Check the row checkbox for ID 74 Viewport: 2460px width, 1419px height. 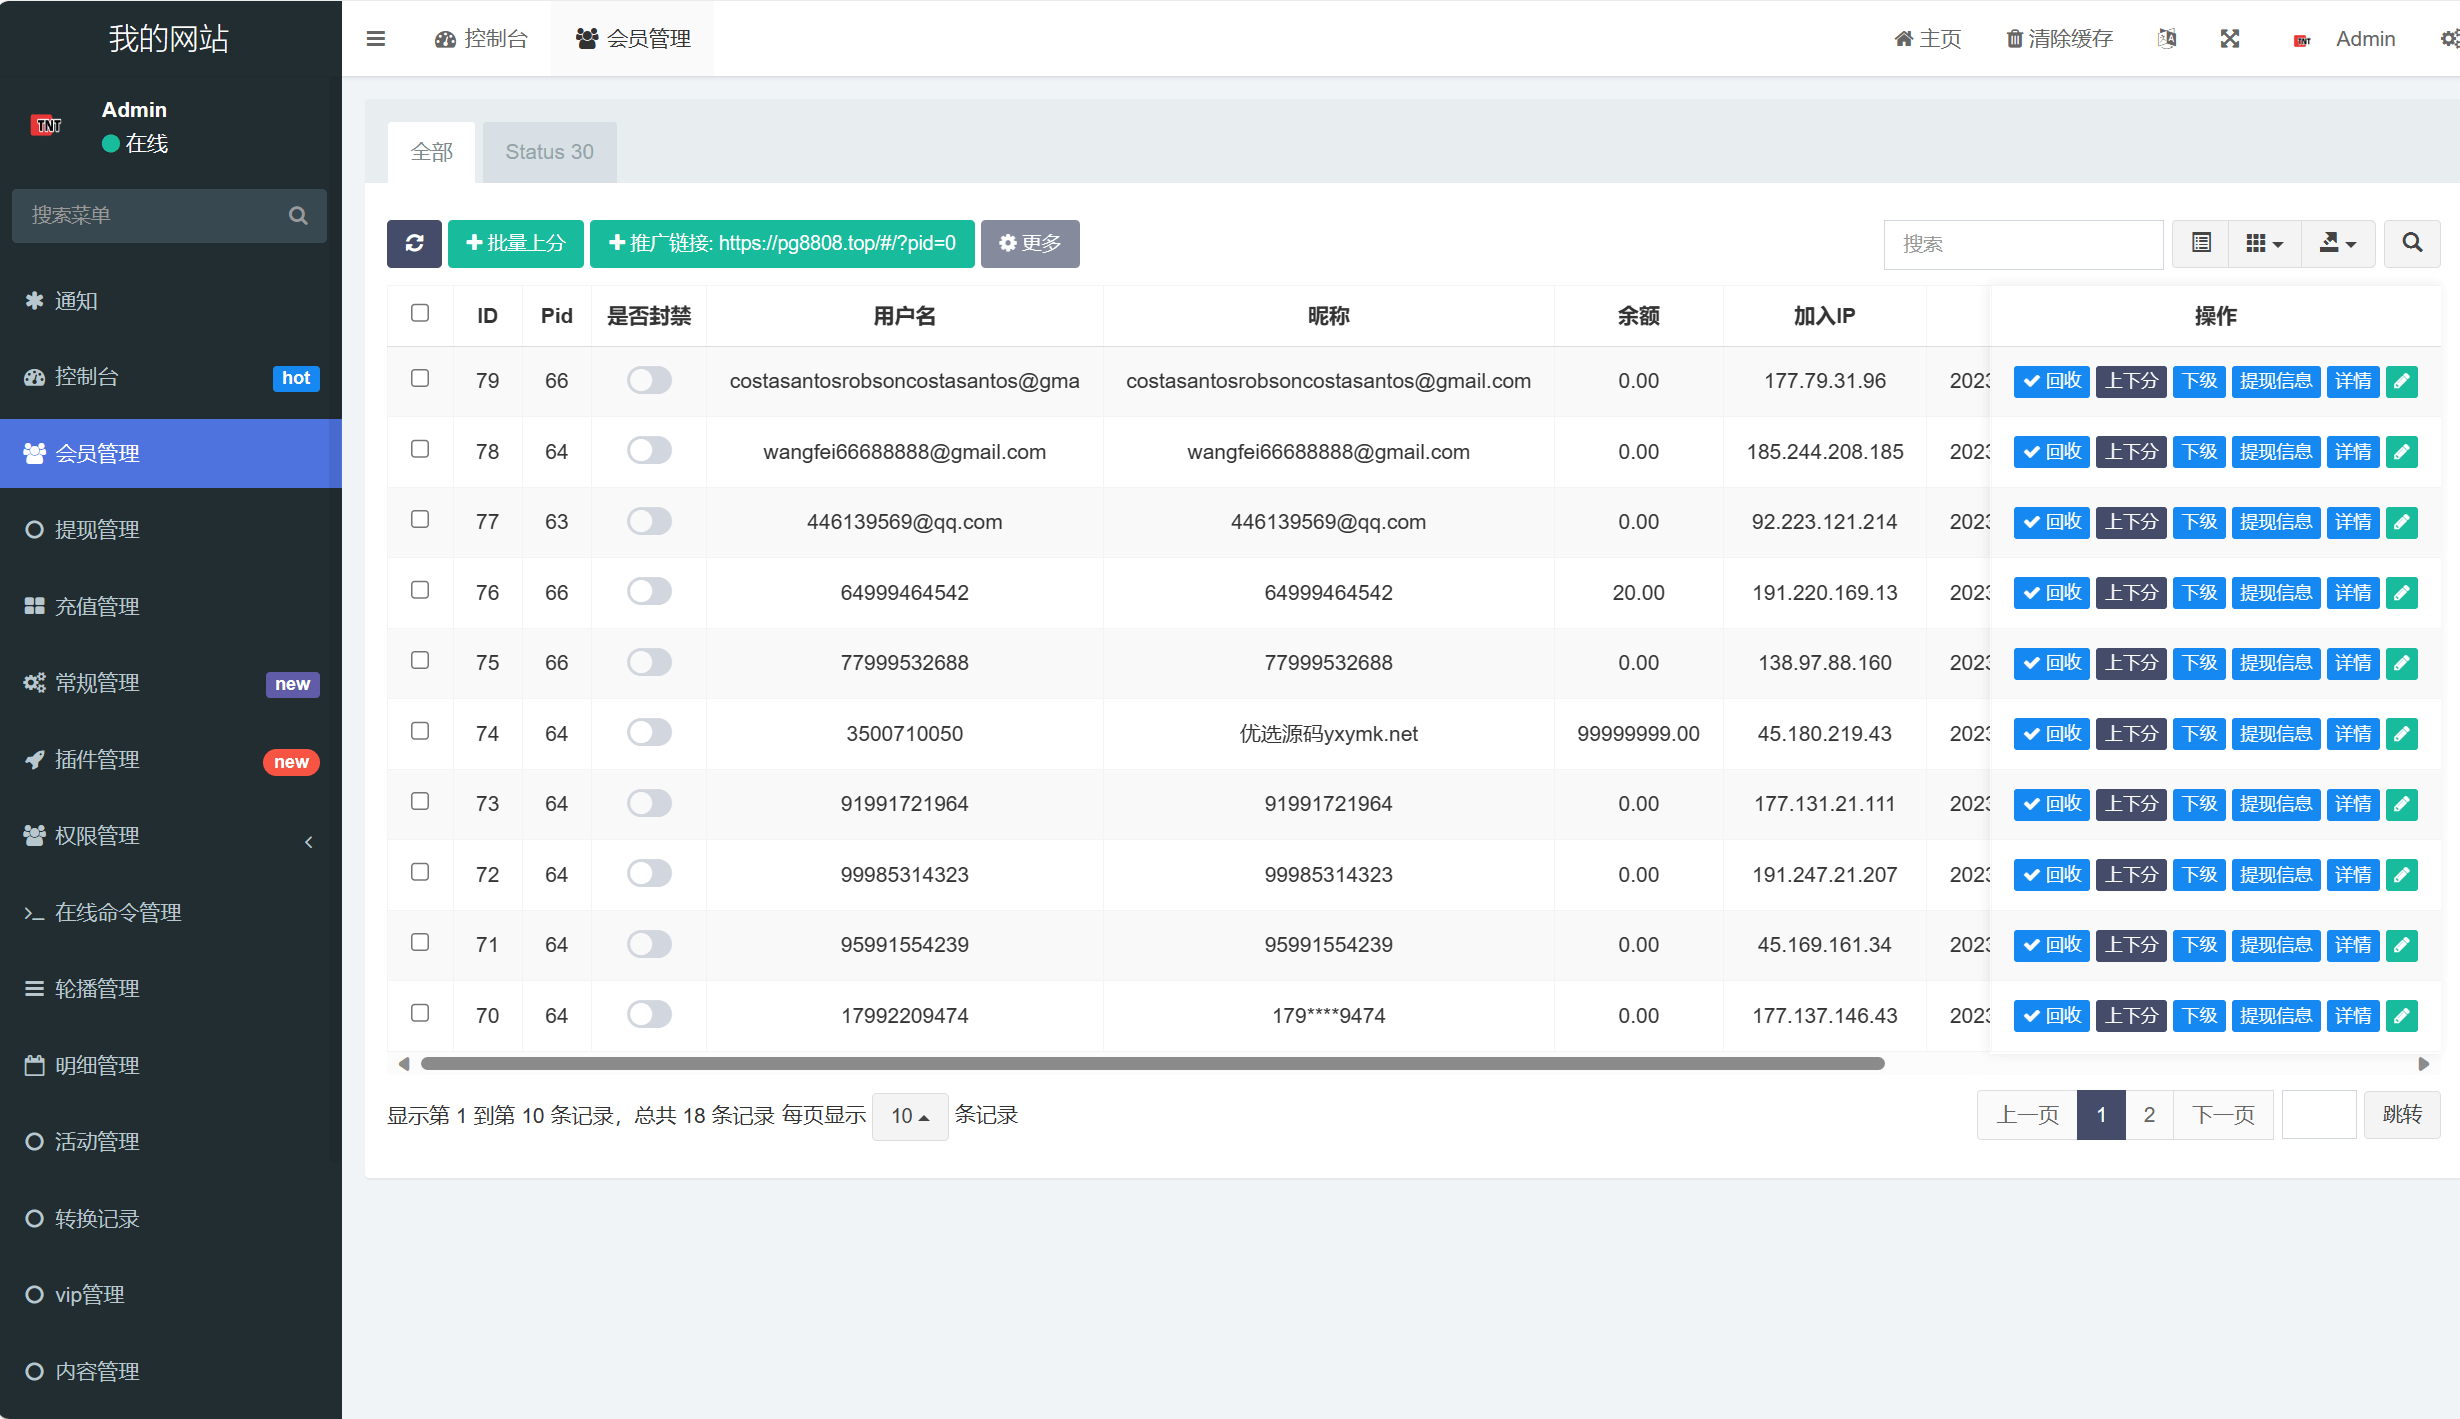(x=420, y=732)
